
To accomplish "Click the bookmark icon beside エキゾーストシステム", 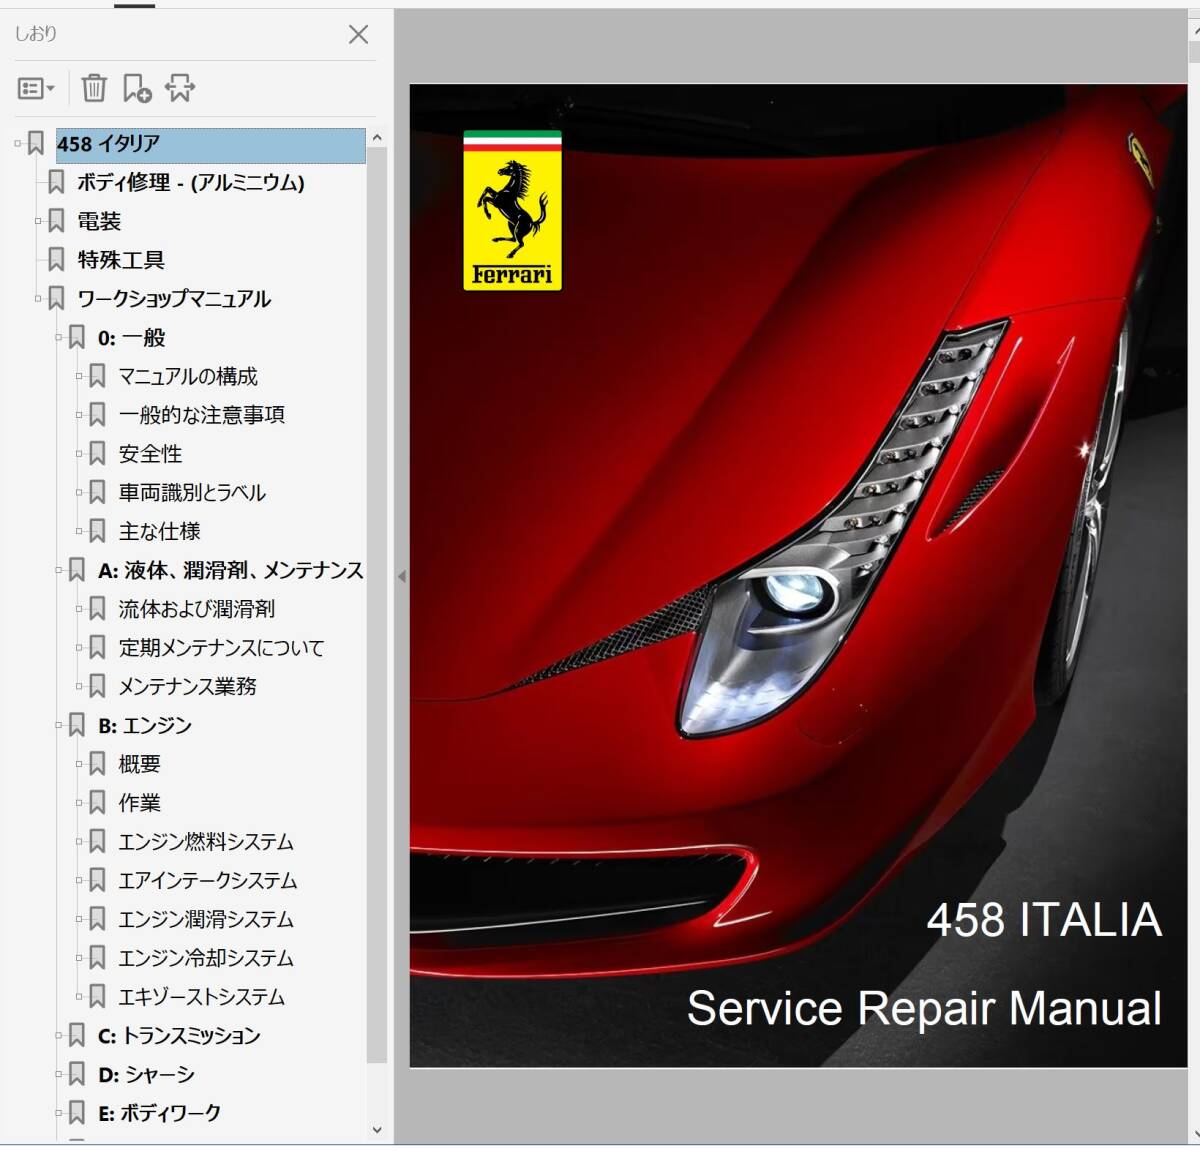I will point(97,998).
